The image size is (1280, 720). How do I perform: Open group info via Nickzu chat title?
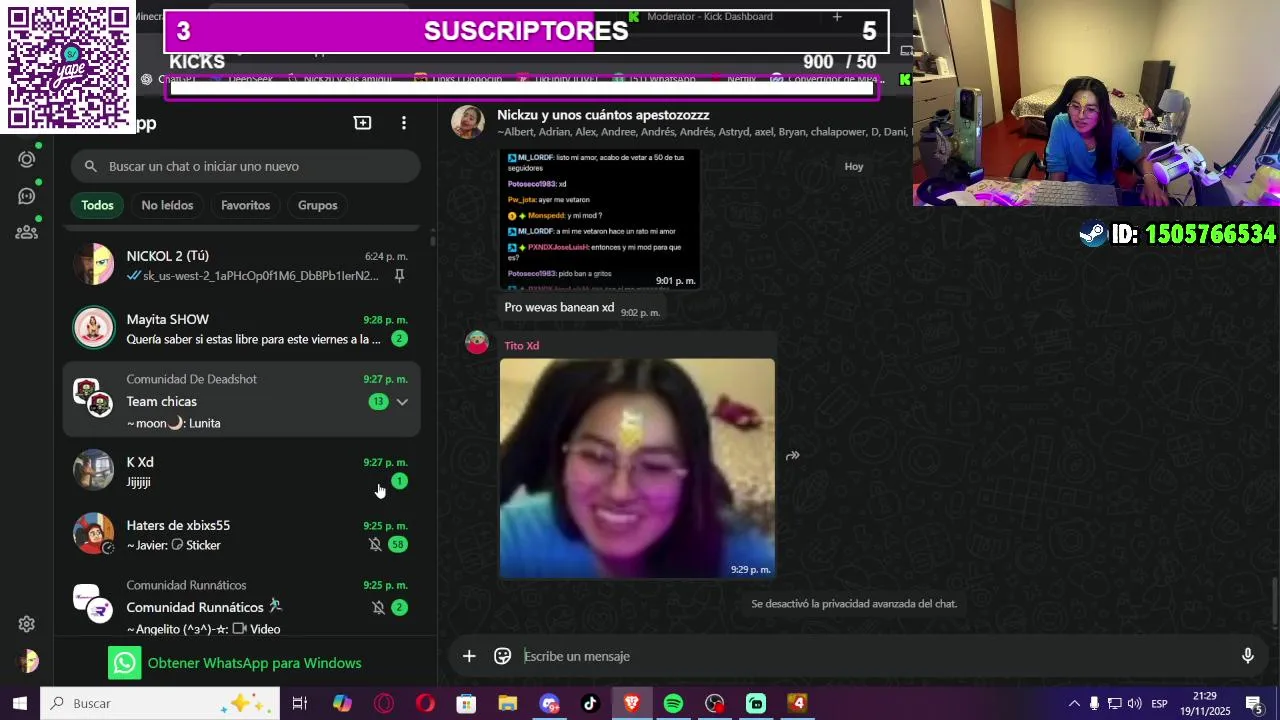(x=603, y=115)
